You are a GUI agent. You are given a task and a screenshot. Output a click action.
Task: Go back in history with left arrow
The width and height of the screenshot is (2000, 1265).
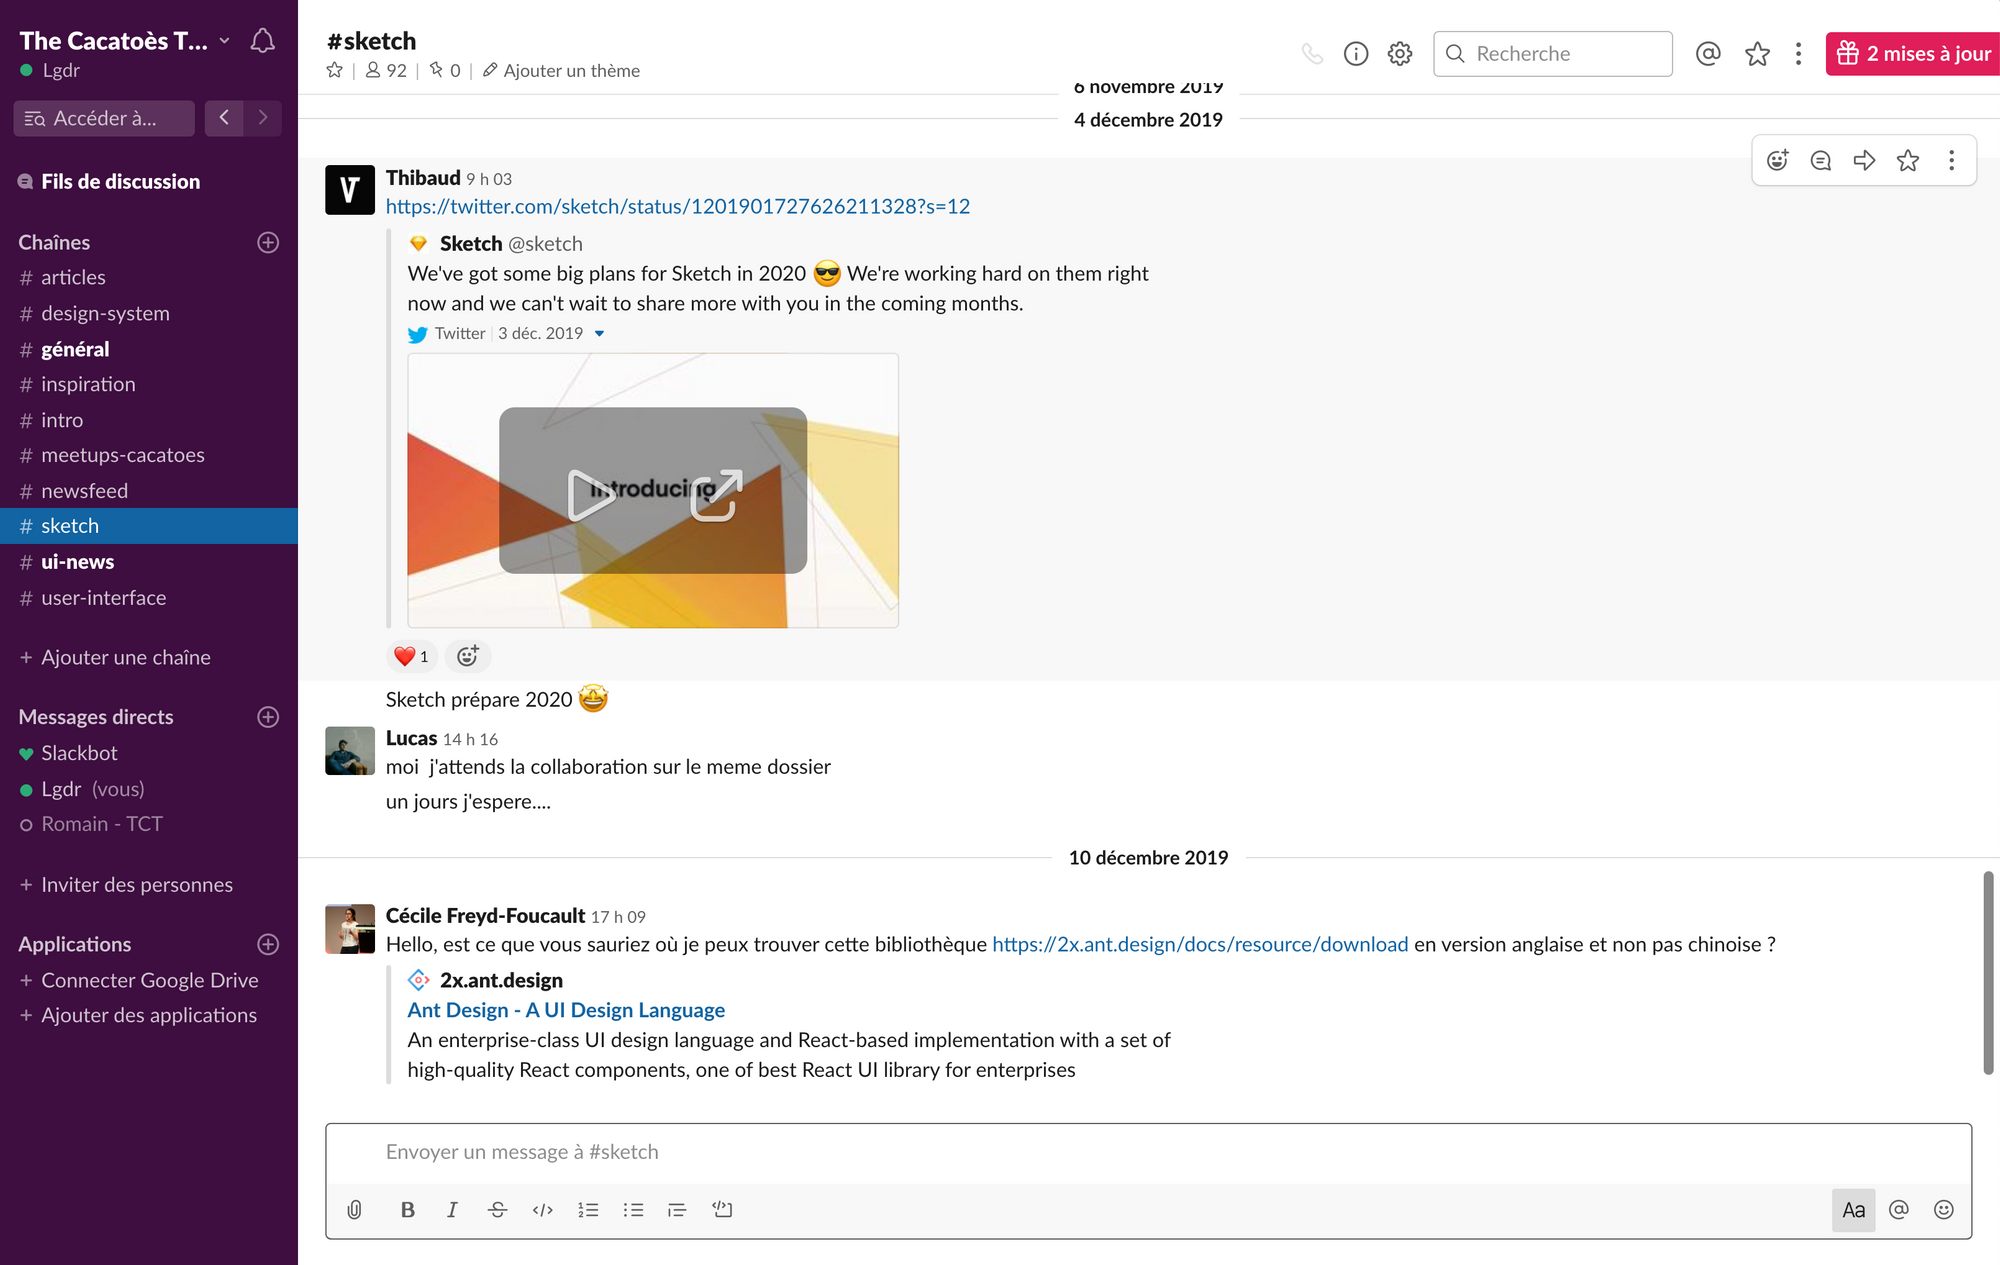coord(224,118)
